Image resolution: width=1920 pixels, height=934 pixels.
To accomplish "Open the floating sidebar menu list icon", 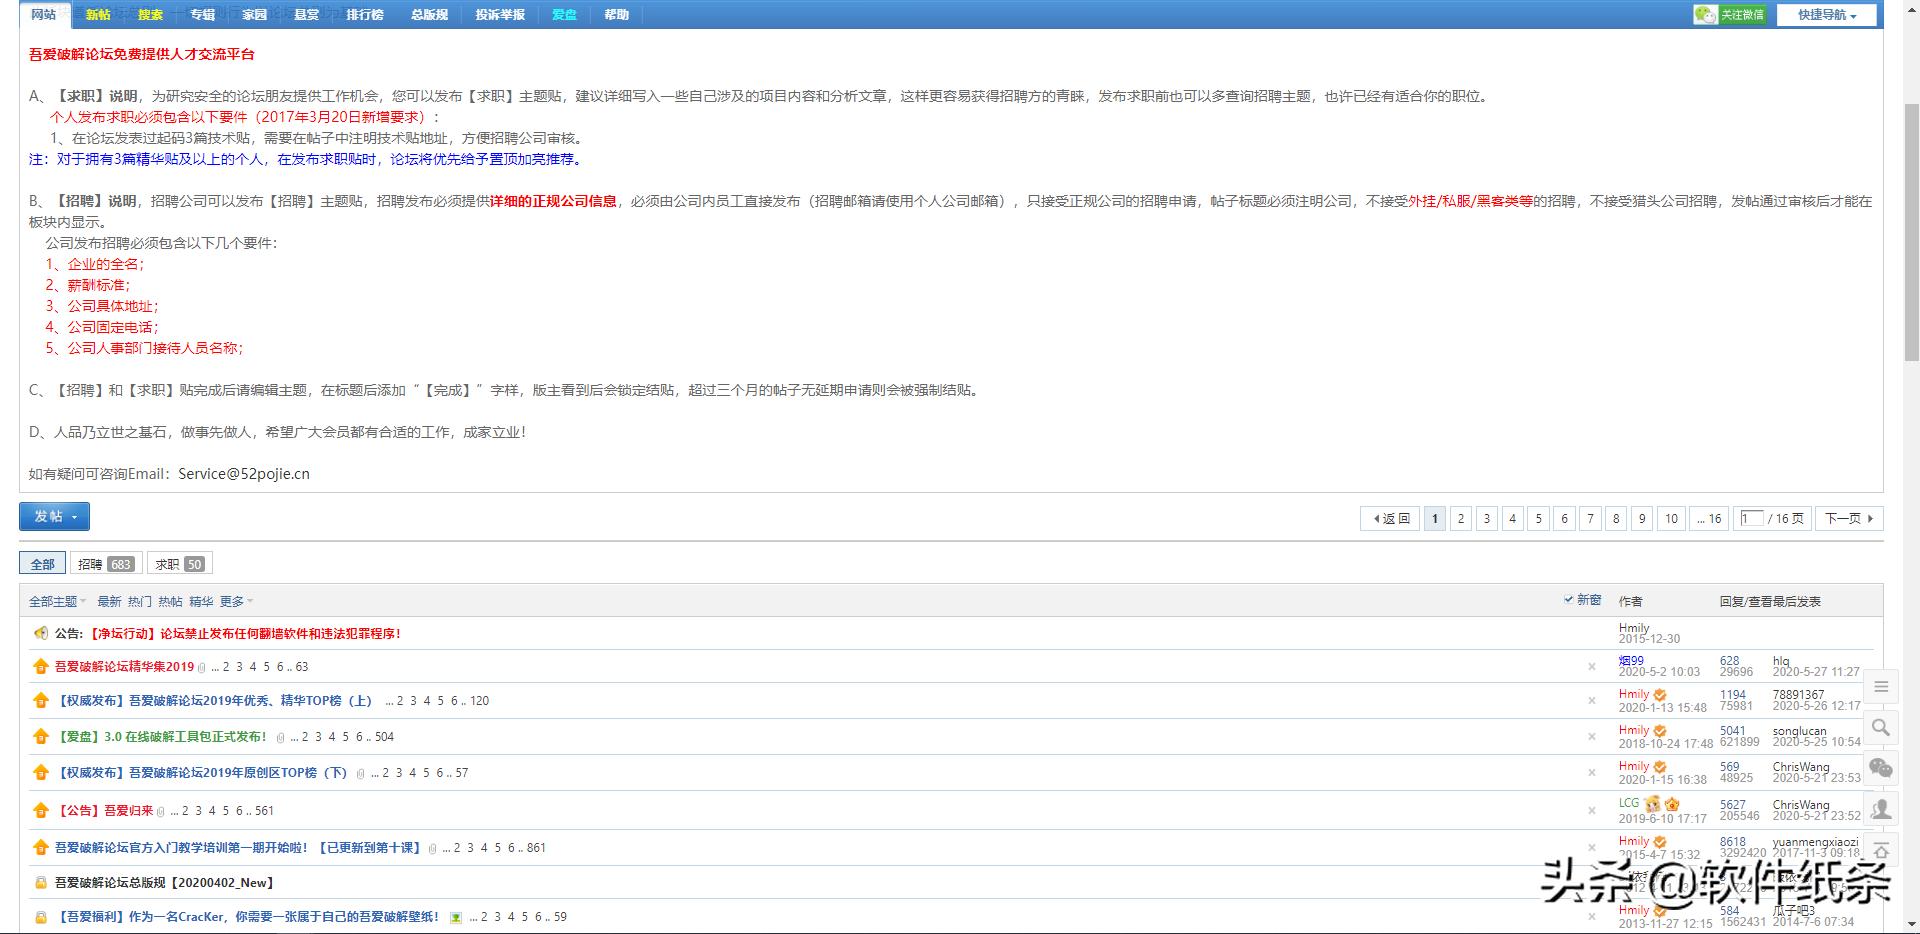I will [x=1881, y=687].
